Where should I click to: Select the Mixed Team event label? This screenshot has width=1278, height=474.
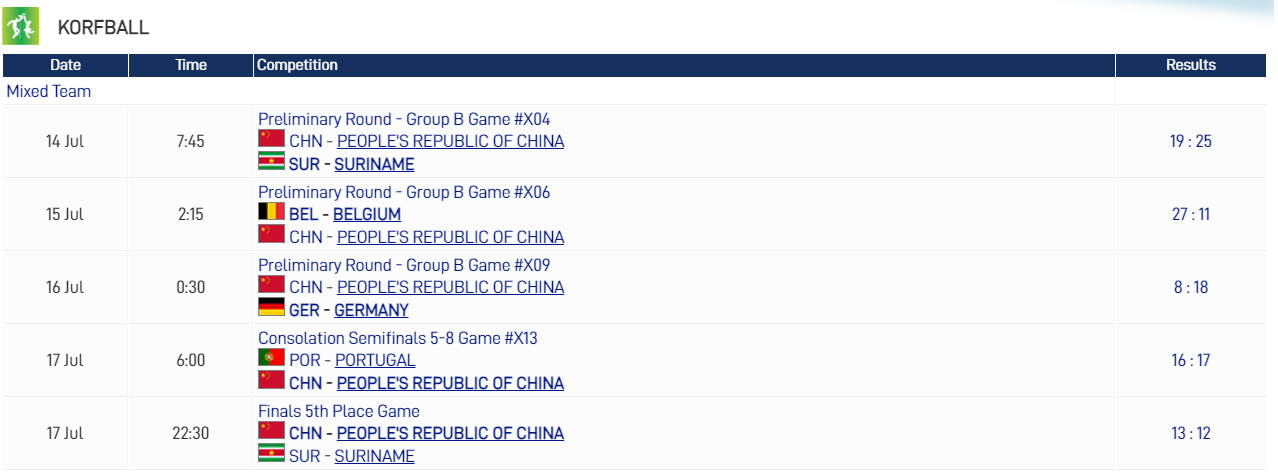click(49, 91)
